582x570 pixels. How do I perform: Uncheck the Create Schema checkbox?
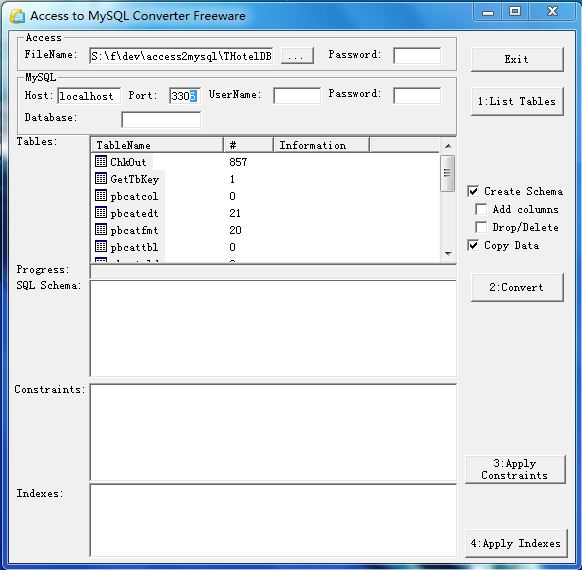click(x=473, y=191)
